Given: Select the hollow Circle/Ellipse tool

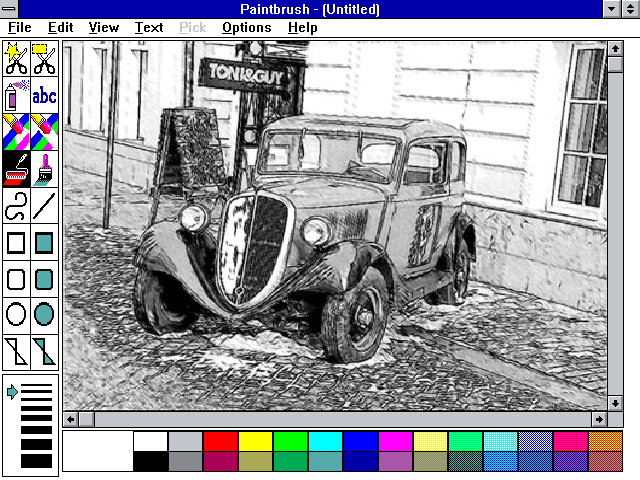Looking at the screenshot, I should click(17, 315).
